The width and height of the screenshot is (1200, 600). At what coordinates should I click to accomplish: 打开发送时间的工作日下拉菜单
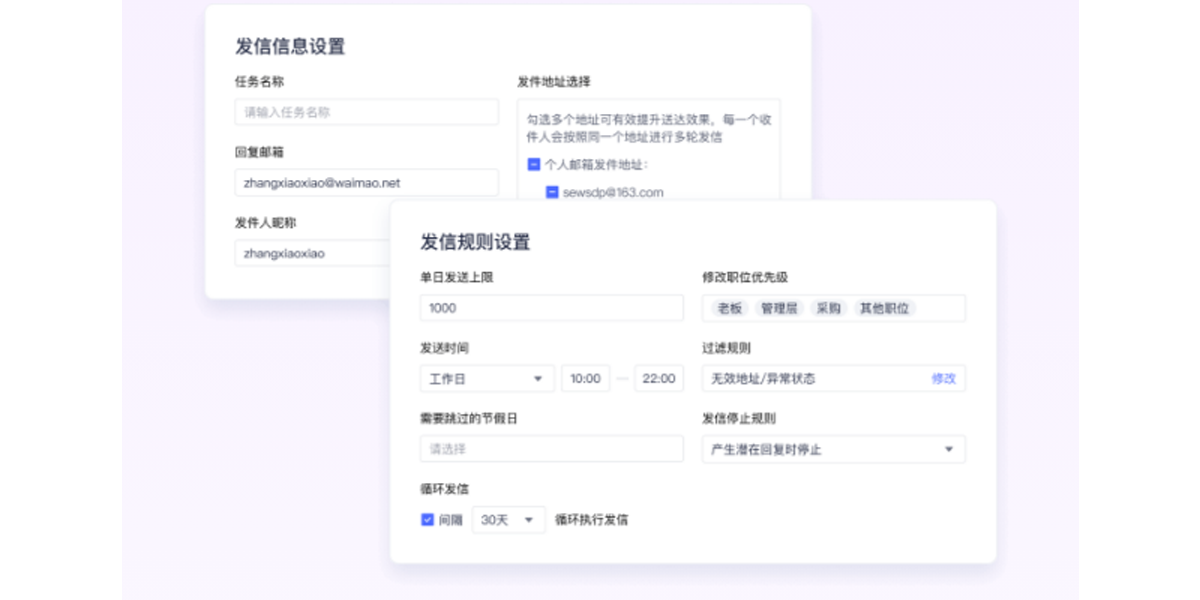(486, 378)
